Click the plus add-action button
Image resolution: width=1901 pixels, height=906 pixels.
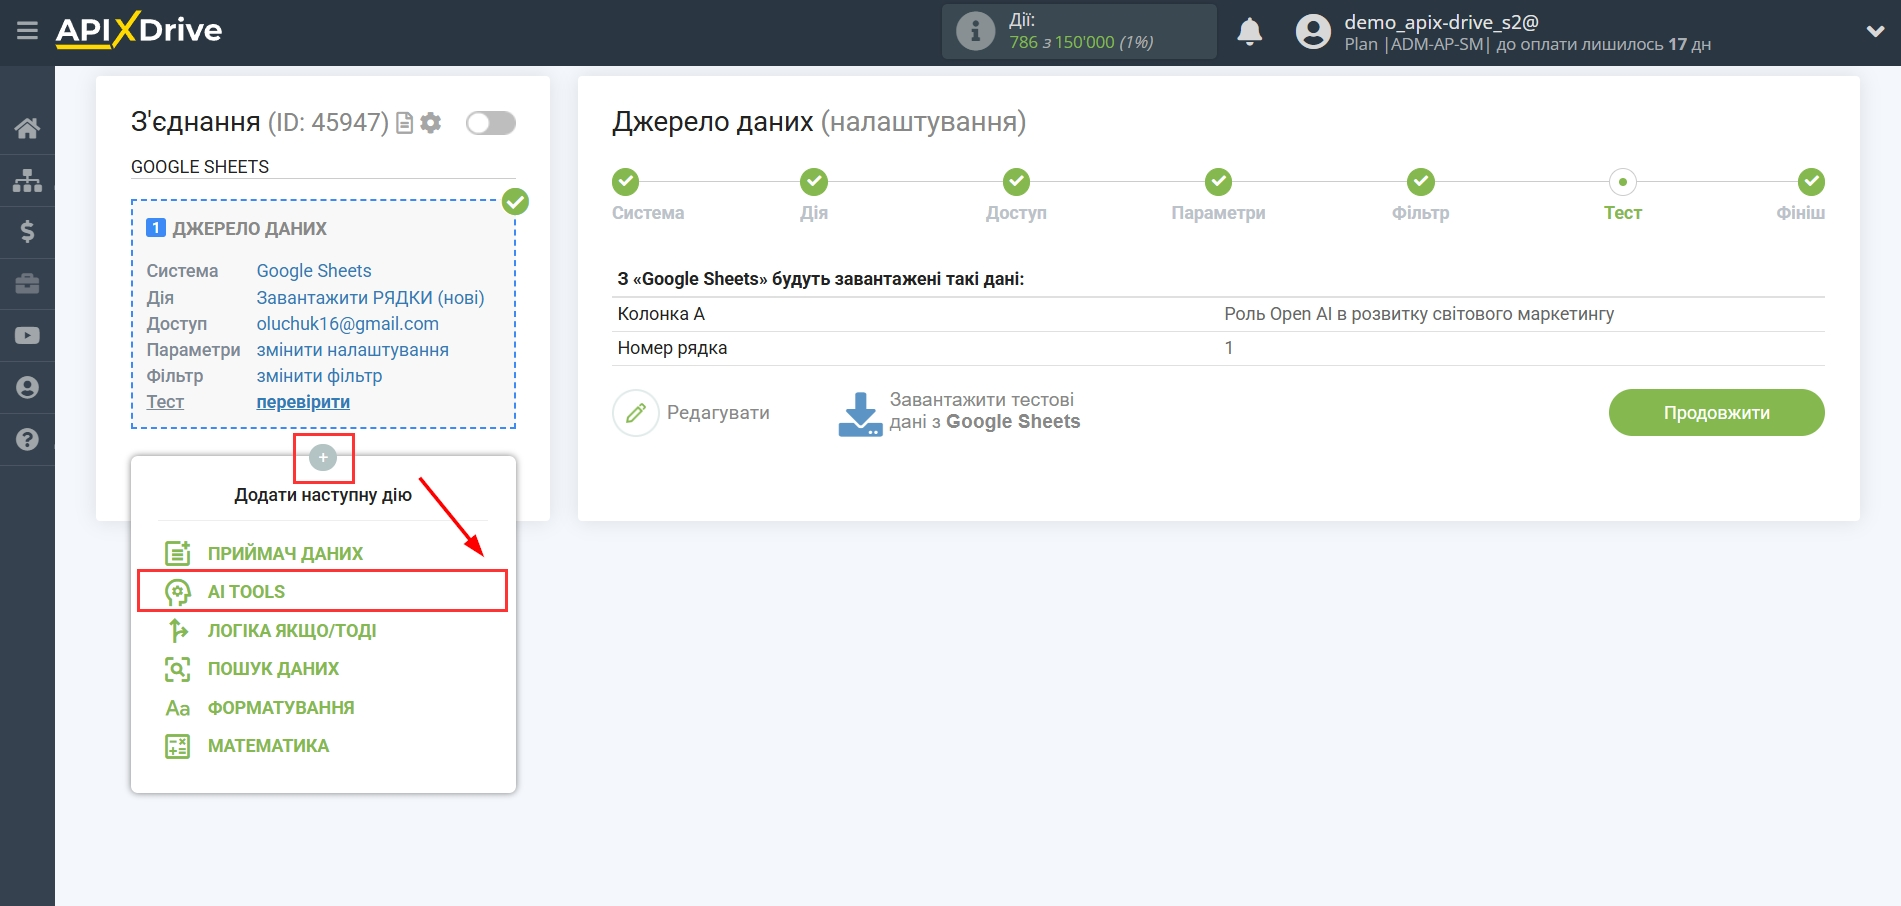pos(323,458)
